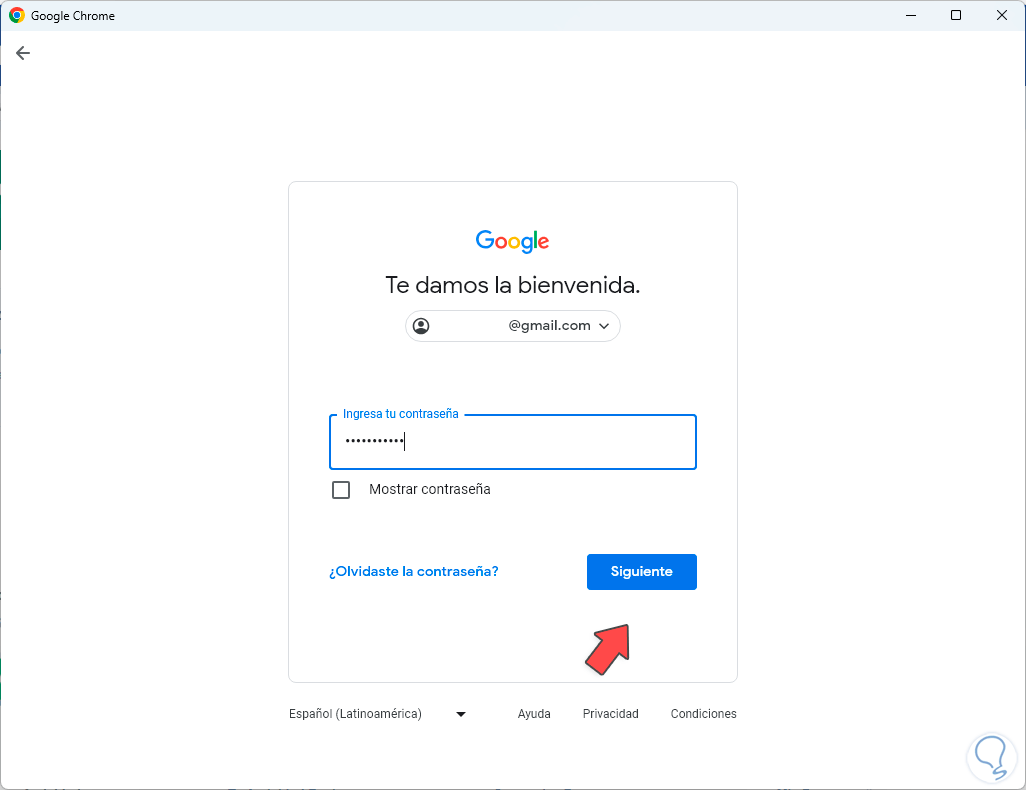Click the Te damos la bienvenida heading
Viewport: 1026px width, 790px height.
click(x=512, y=285)
